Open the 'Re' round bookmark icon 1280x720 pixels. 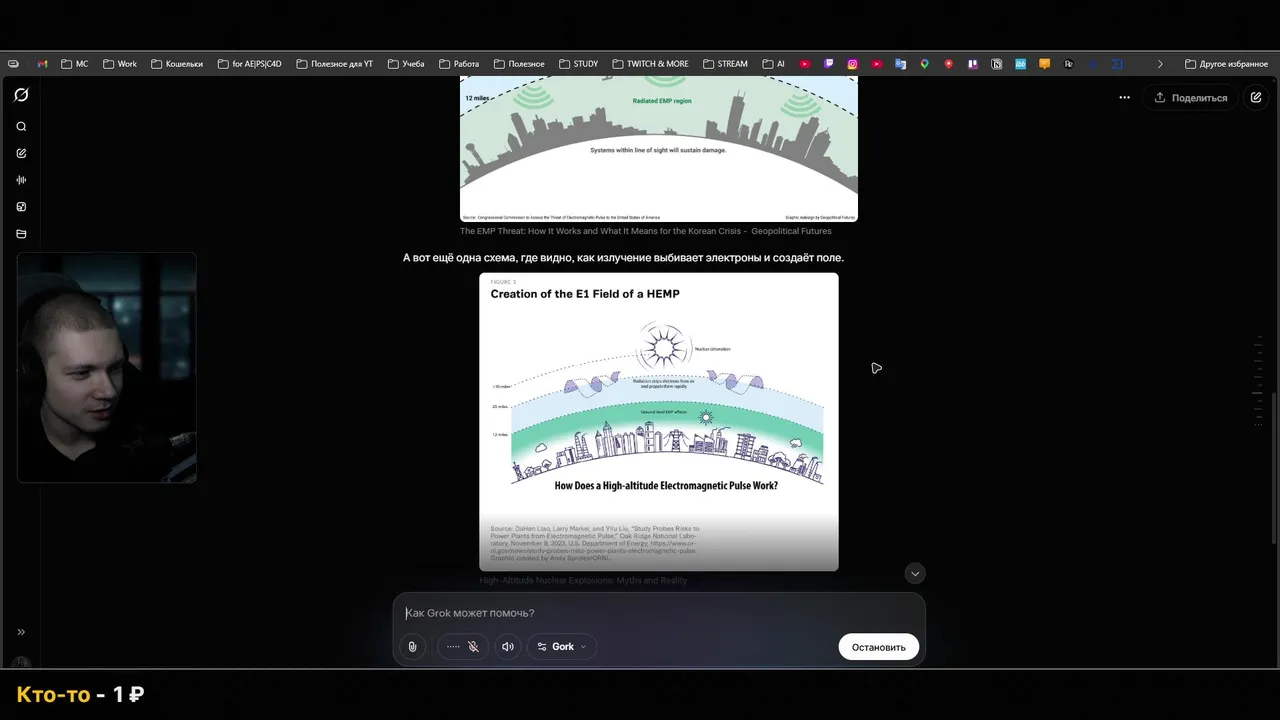click(x=1069, y=64)
